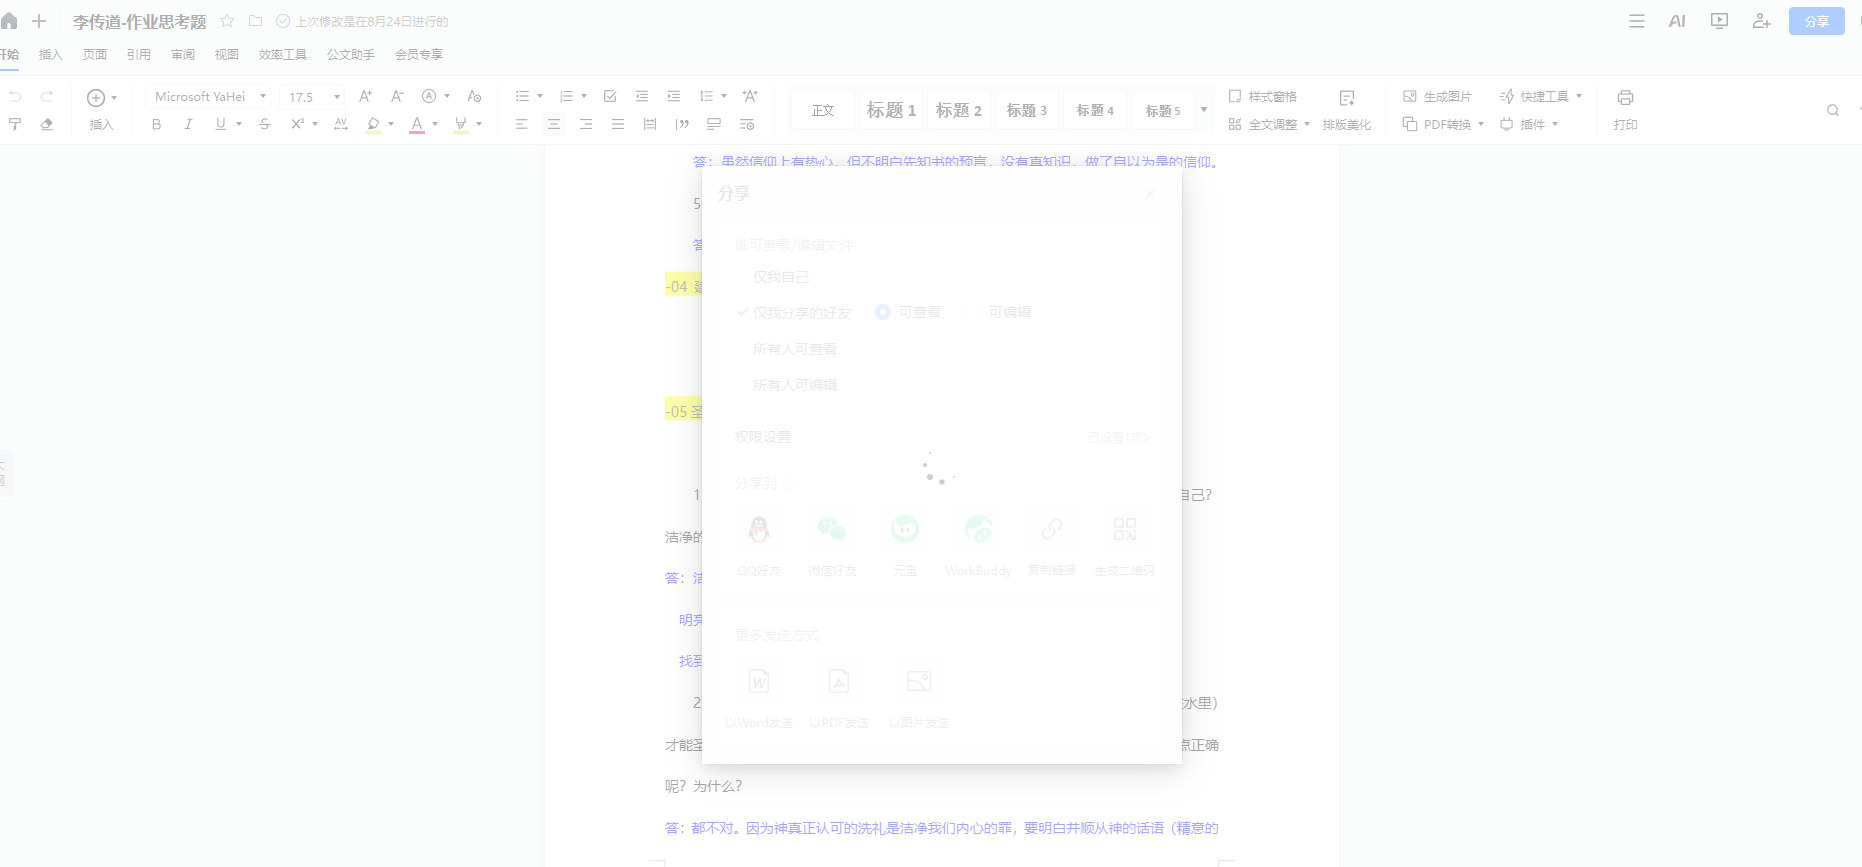Screen dimensions: 1862x867
Task: Expand the heading styles gallery arrow
Action: pyautogui.click(x=1203, y=110)
